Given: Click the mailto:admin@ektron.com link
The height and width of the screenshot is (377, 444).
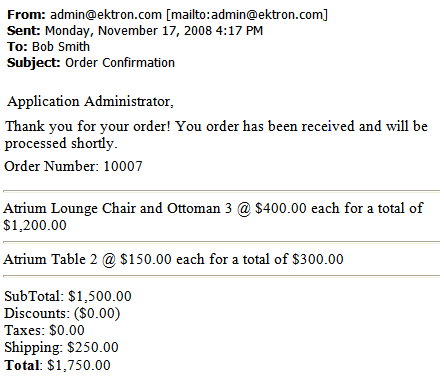Looking at the screenshot, I should pyautogui.click(x=247, y=15).
